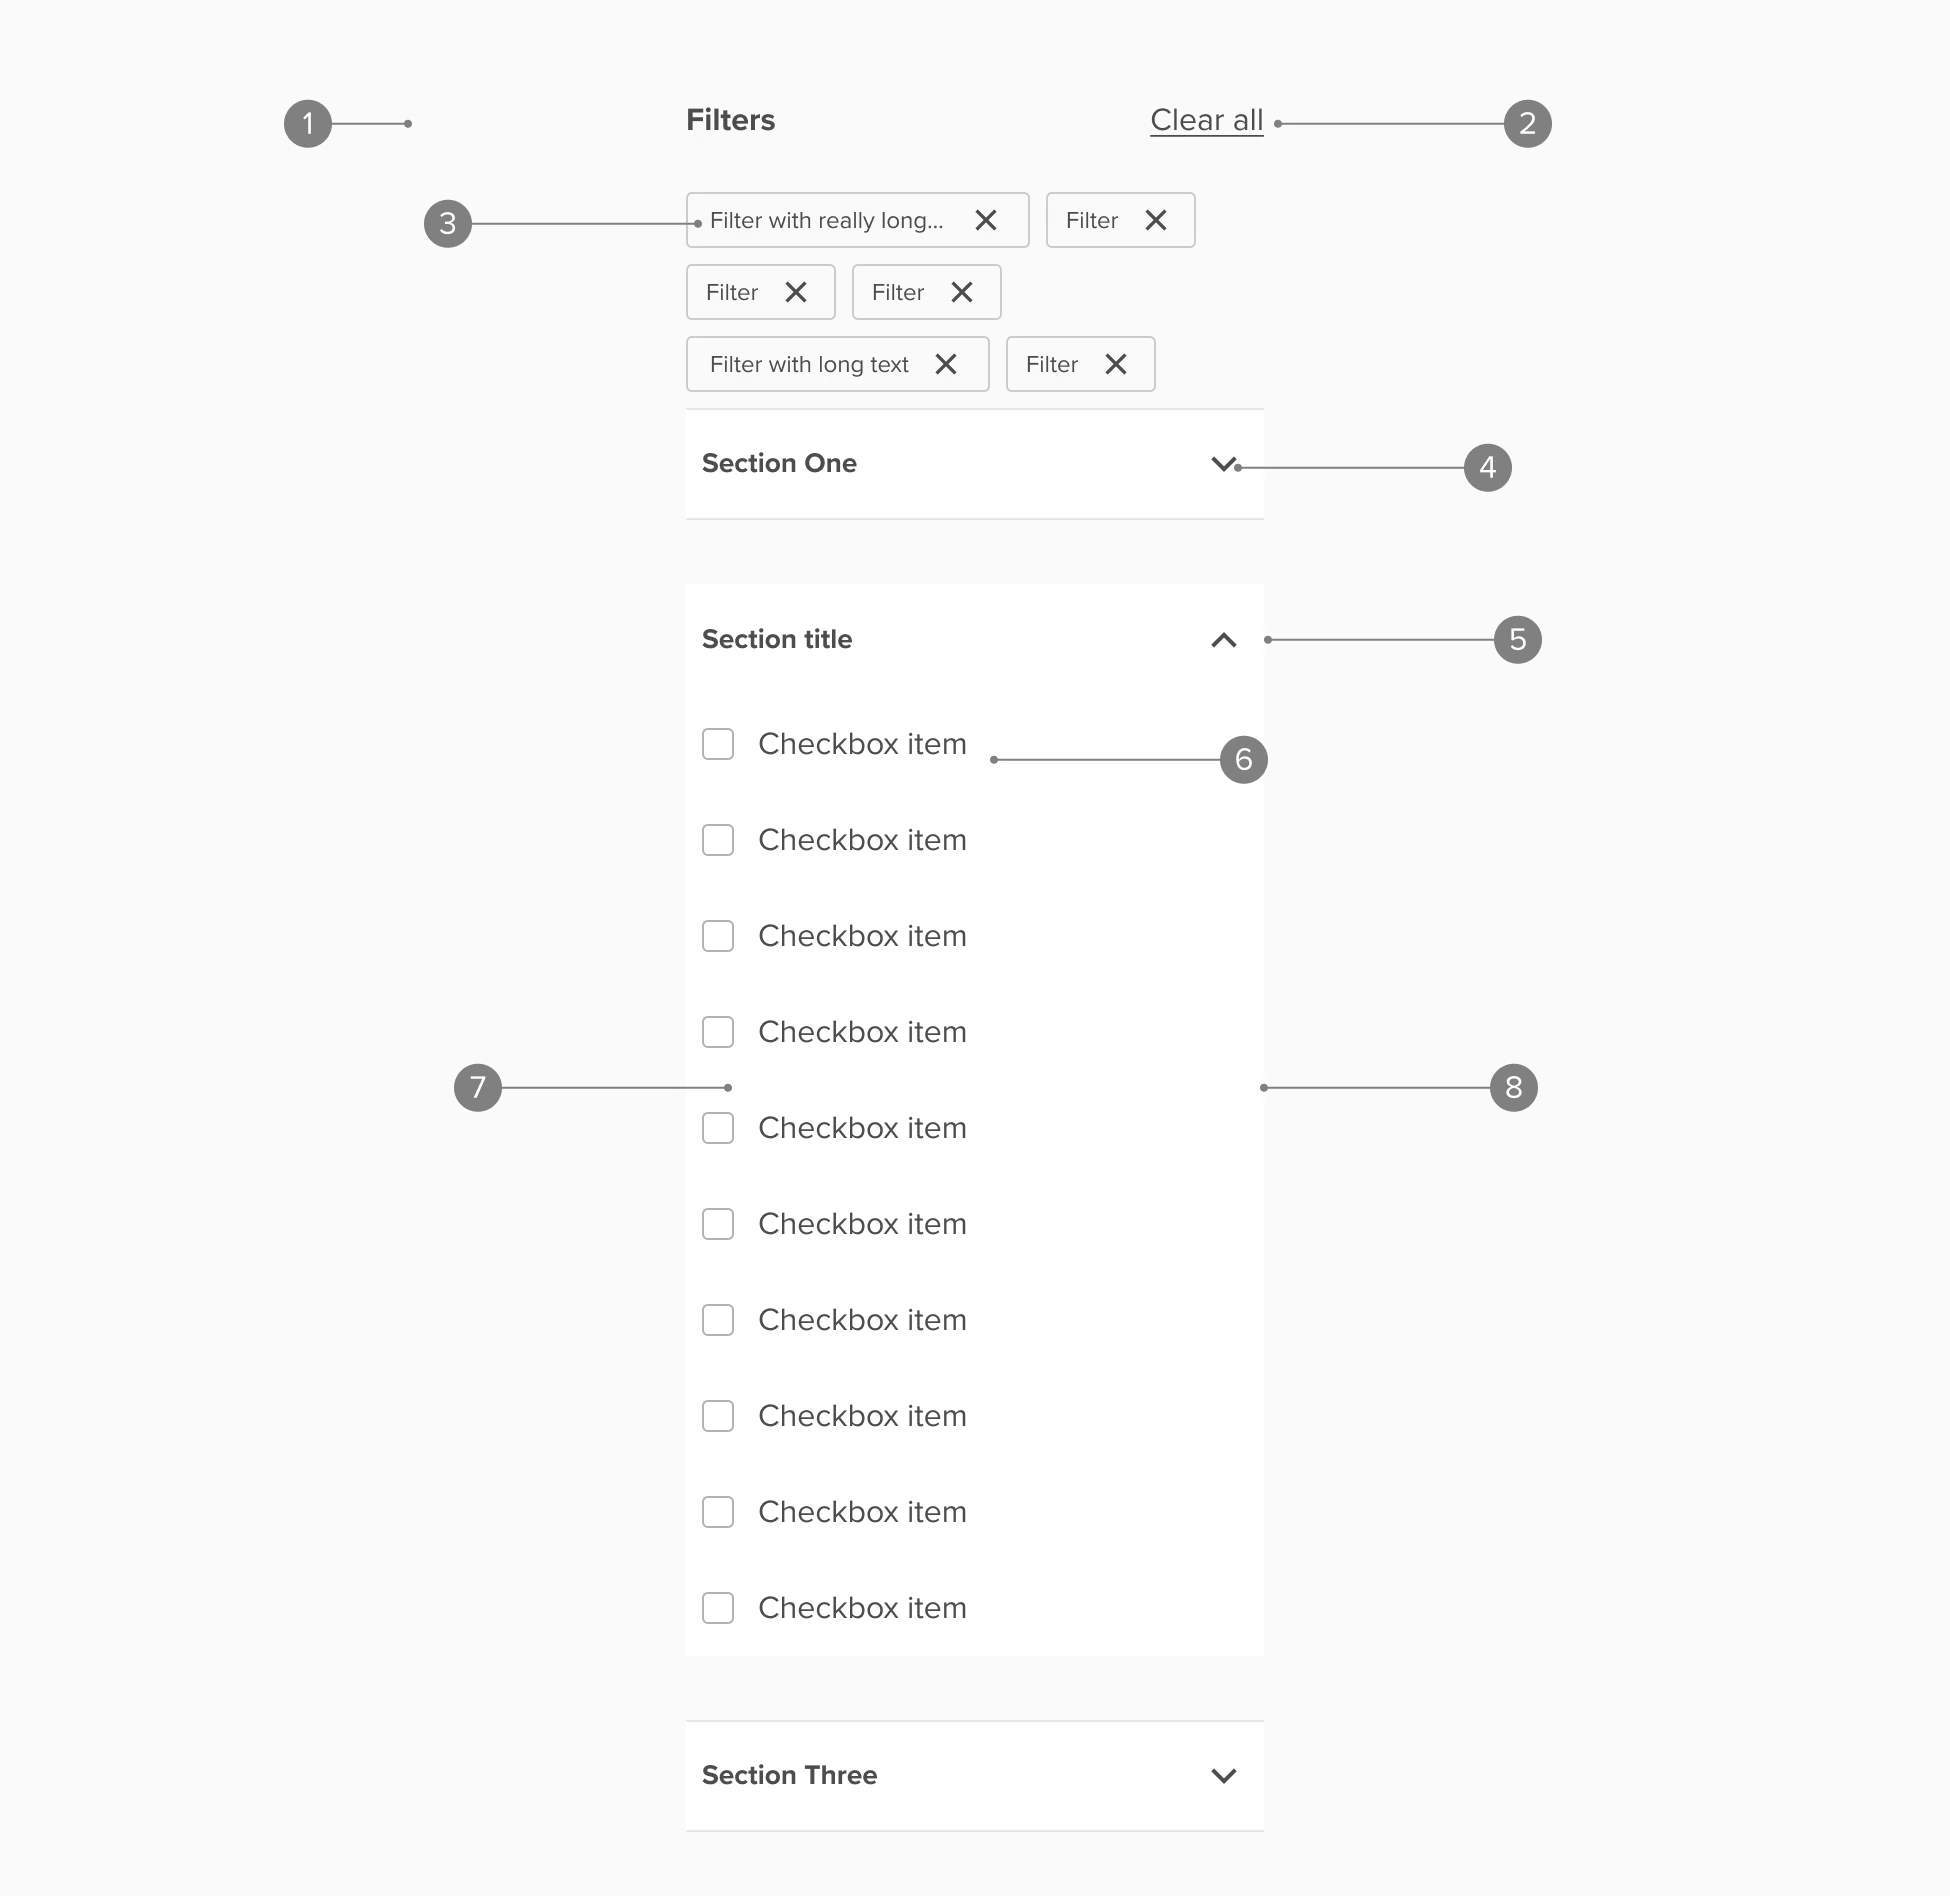The image size is (1950, 1896).
Task: Click the 'Filter with long text' chip label
Action: 809,364
